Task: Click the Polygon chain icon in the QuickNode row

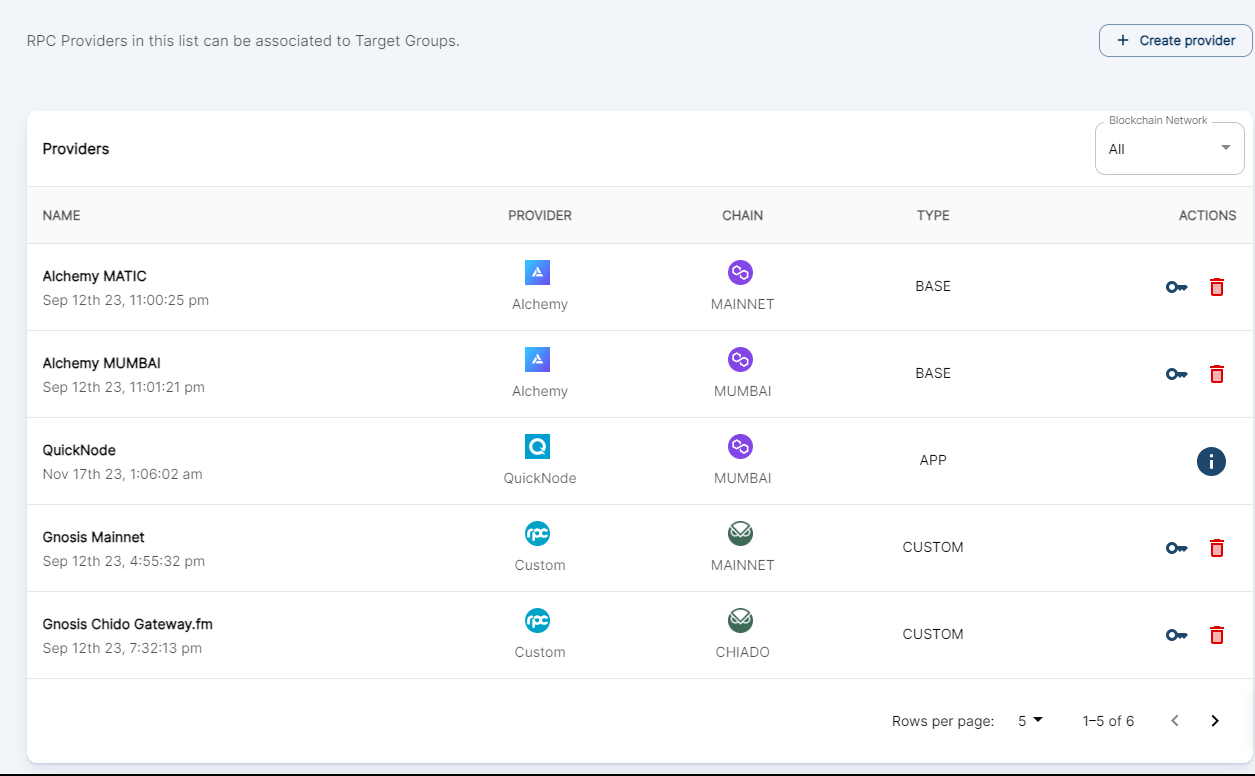Action: coord(740,446)
